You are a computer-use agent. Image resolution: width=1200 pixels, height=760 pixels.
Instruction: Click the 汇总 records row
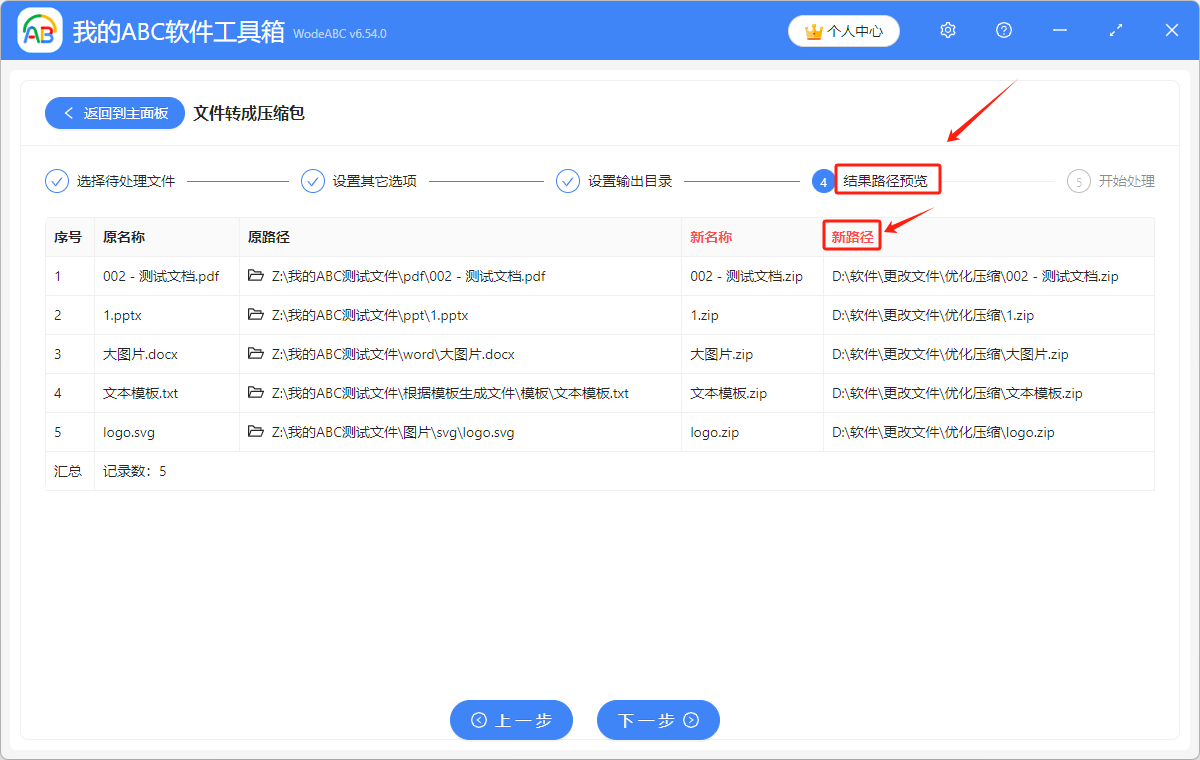coord(68,471)
